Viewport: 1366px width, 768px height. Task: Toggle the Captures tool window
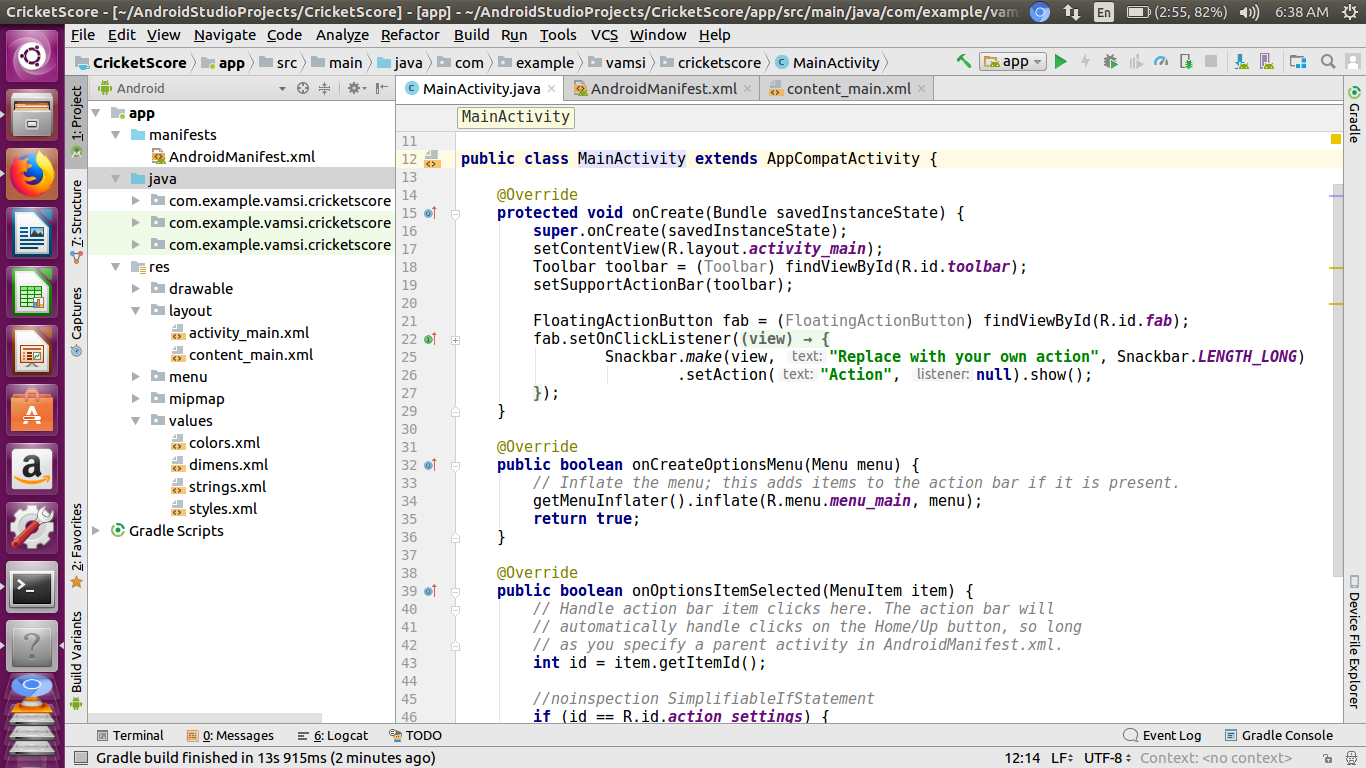pos(77,322)
